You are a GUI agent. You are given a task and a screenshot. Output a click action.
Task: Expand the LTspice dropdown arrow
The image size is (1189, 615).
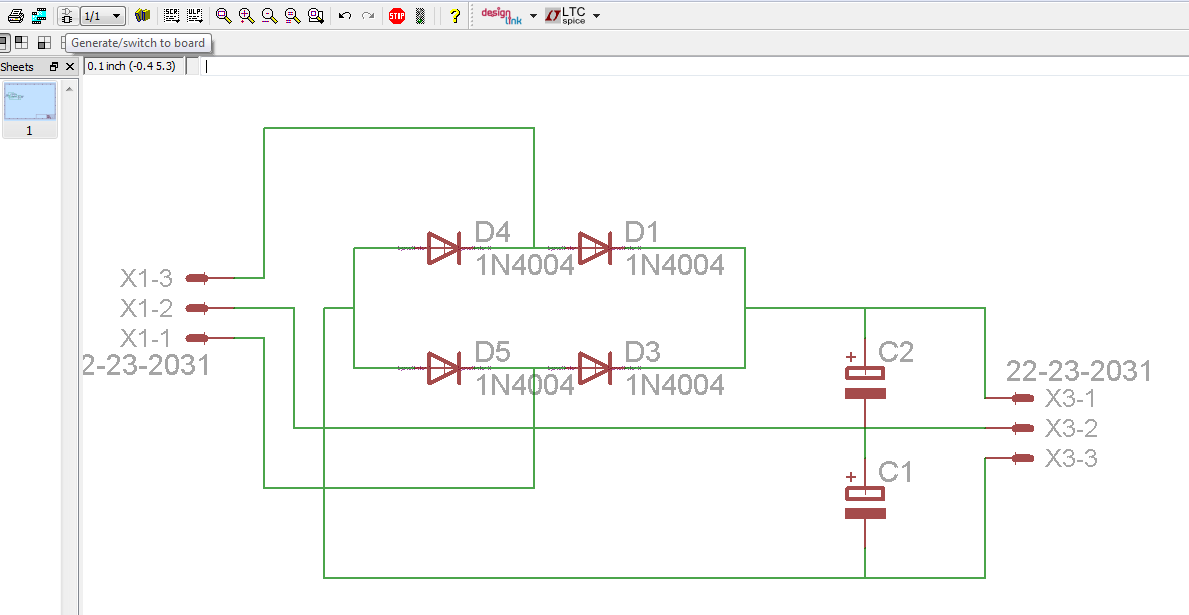click(596, 16)
